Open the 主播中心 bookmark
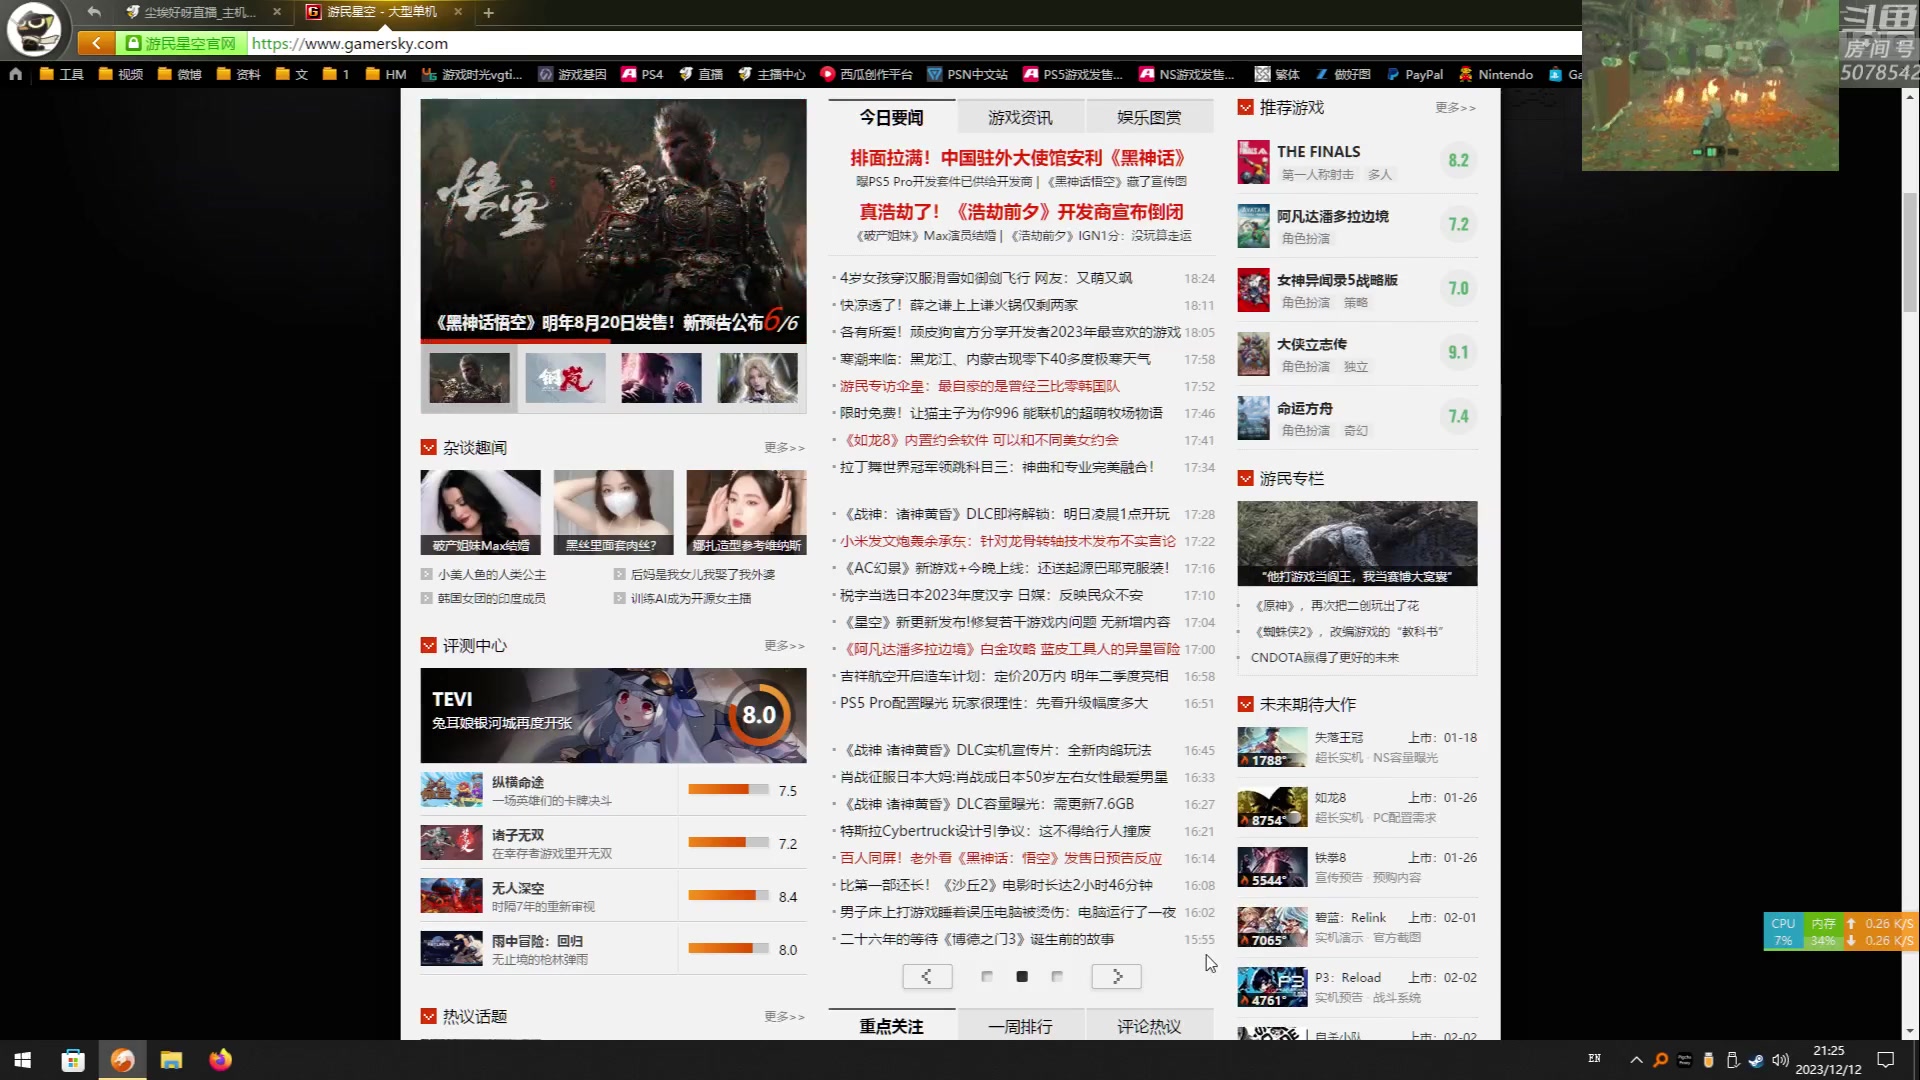Screen dimensions: 1920x1080 point(771,74)
